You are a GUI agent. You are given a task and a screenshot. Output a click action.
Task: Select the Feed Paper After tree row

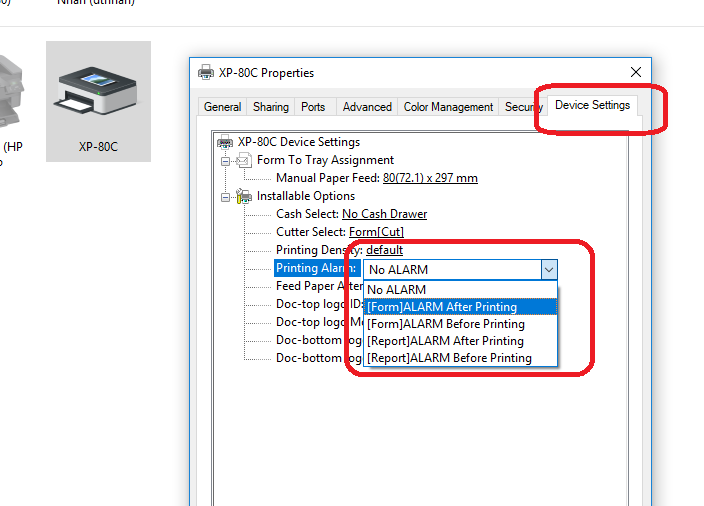319,286
